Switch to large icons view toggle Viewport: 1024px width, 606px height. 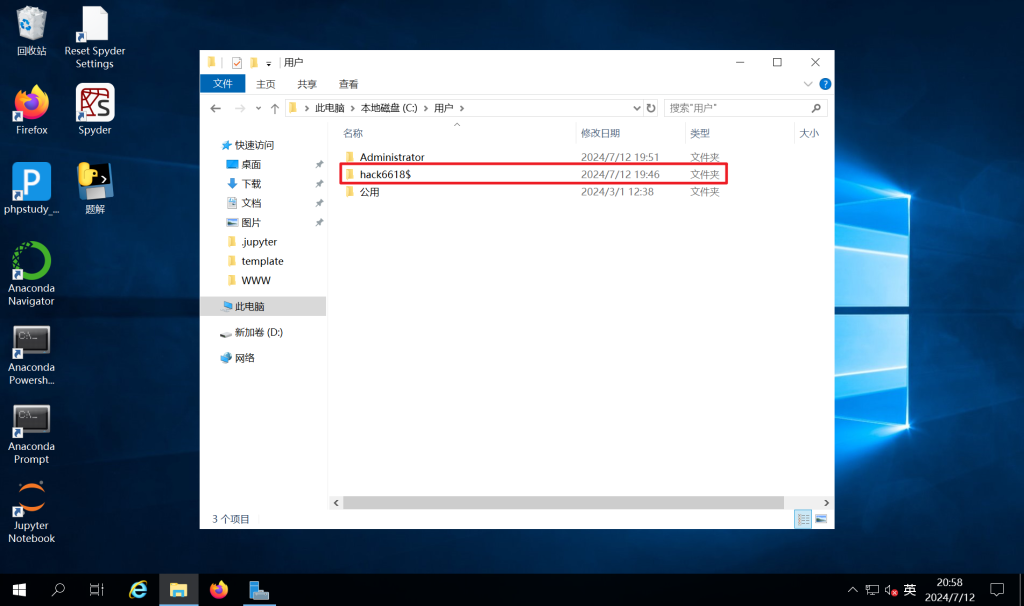(x=821, y=519)
